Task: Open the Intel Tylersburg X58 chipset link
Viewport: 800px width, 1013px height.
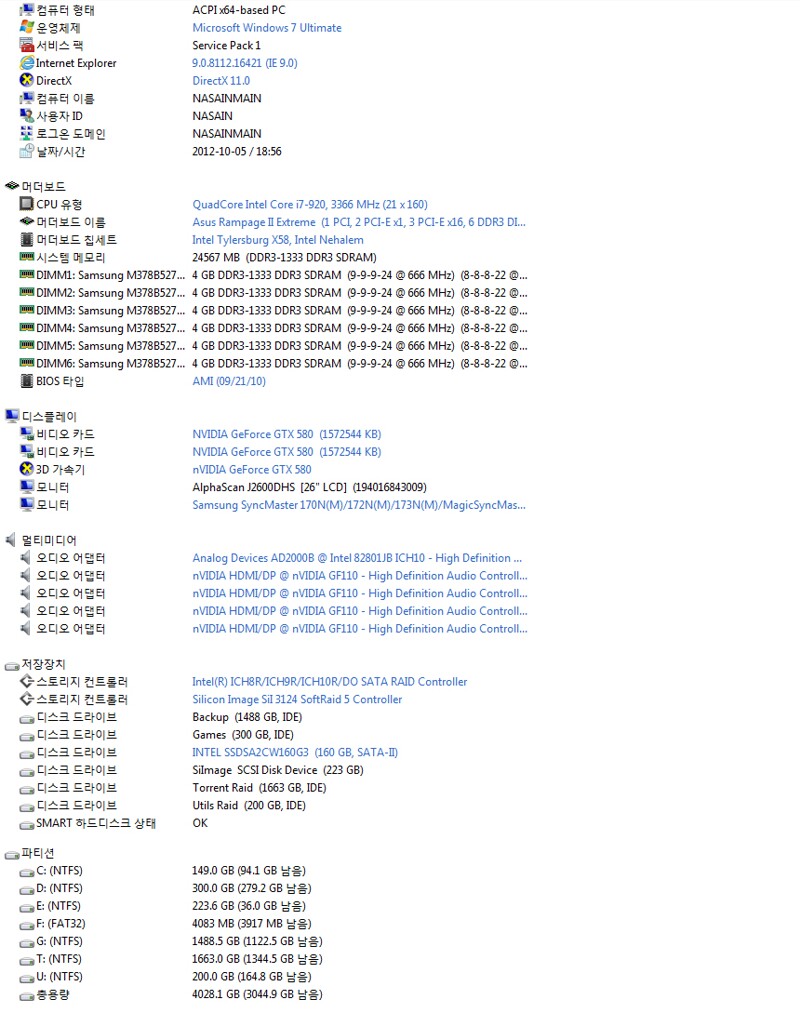Action: click(278, 240)
